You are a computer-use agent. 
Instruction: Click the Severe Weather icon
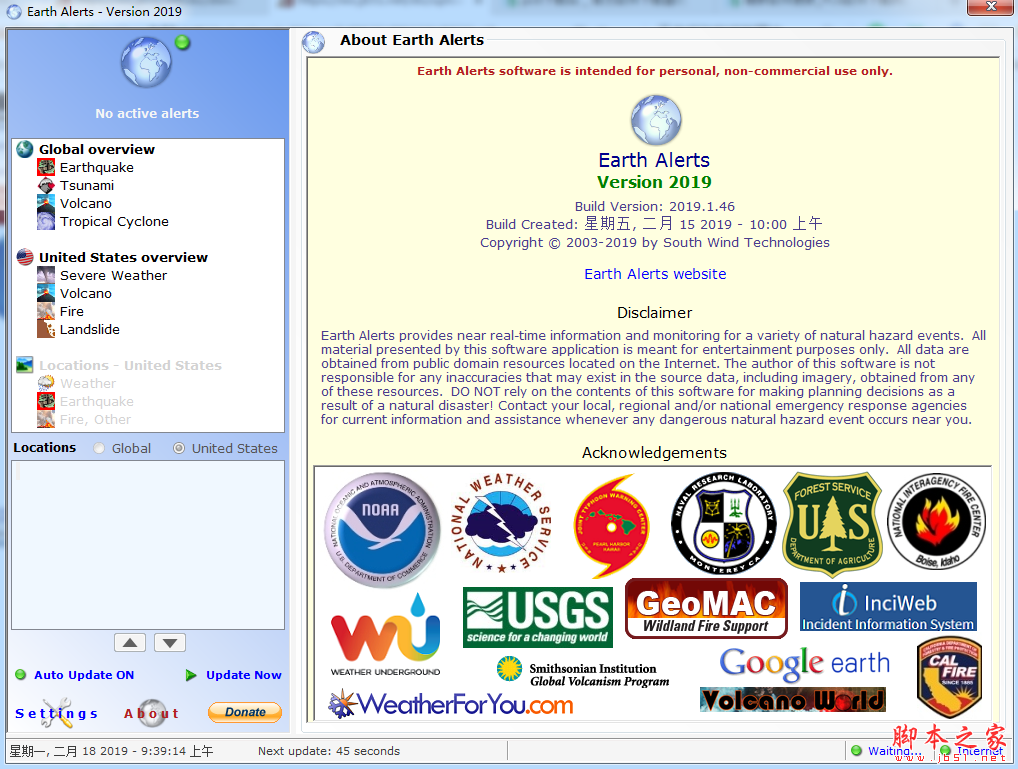46,275
